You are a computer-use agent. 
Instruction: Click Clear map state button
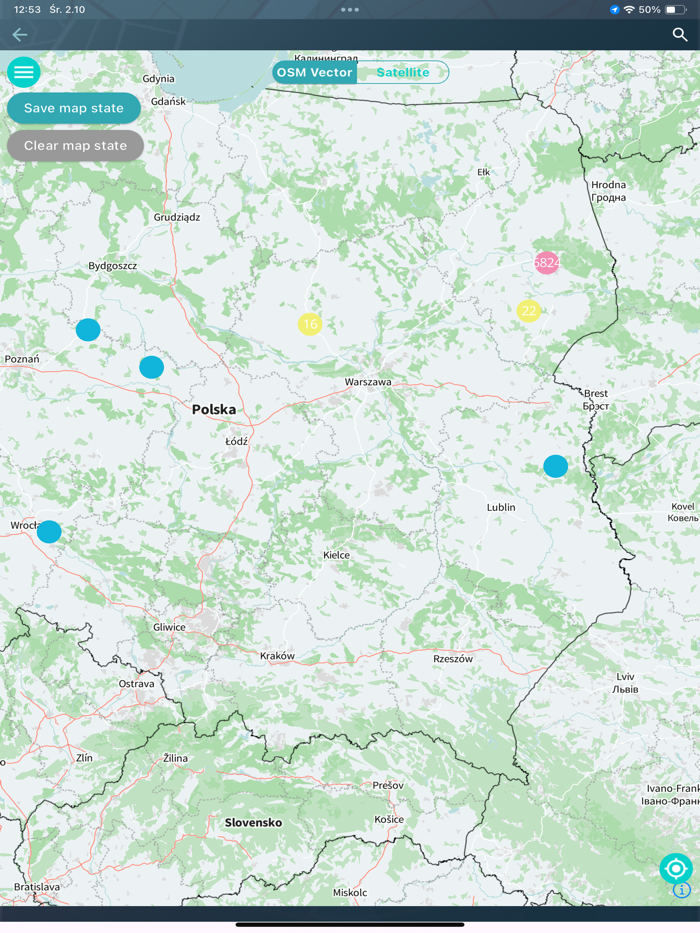coord(76,146)
